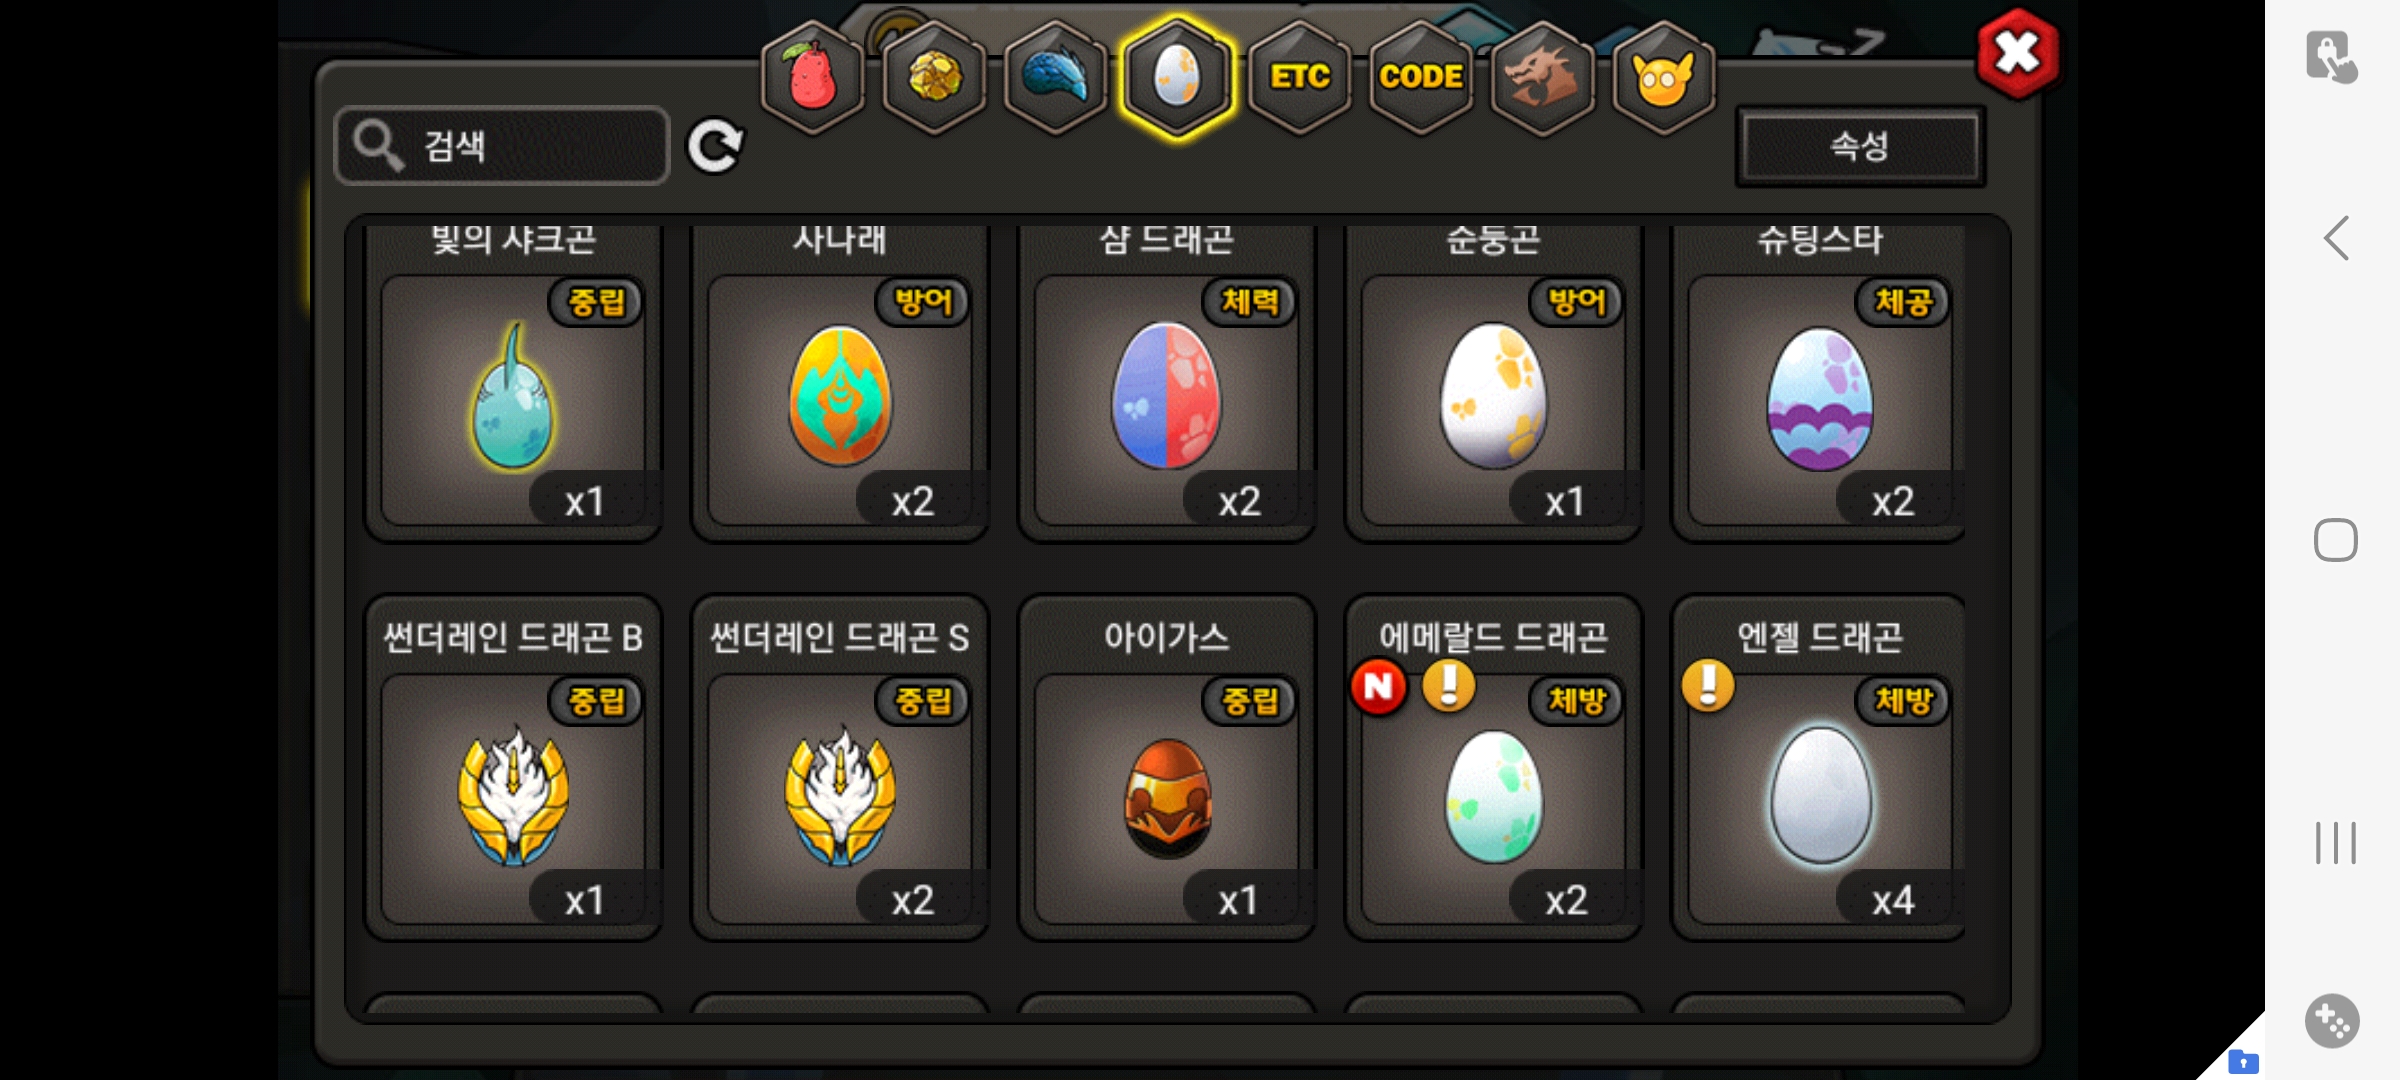Open the fruit food category tab

813,78
